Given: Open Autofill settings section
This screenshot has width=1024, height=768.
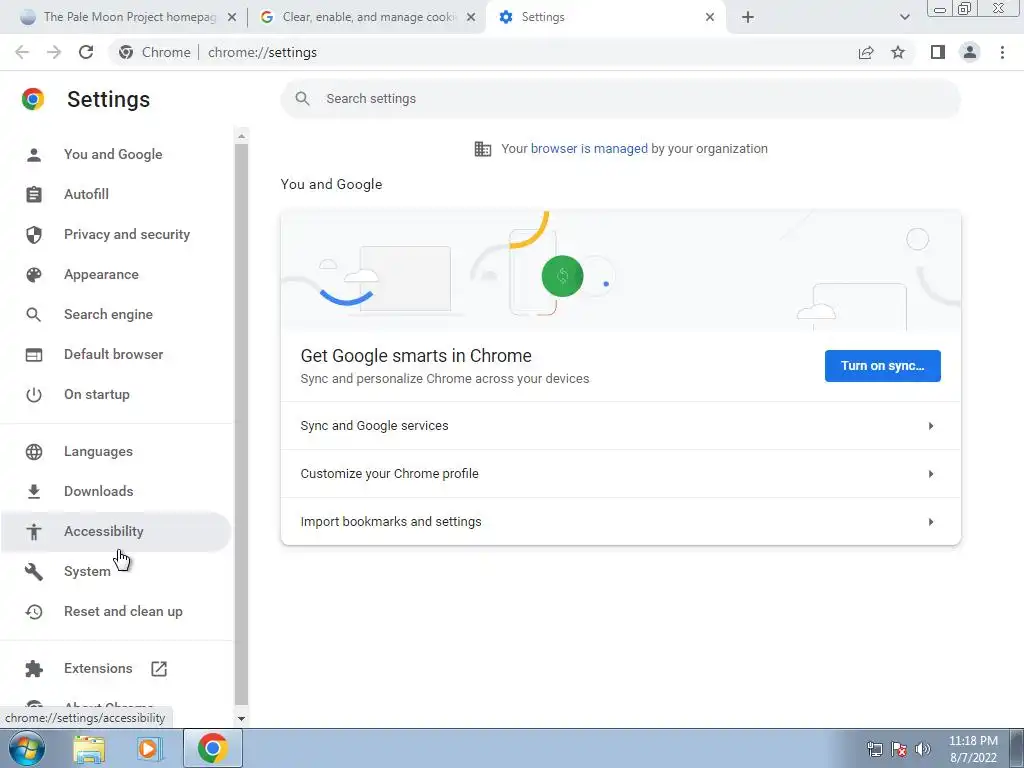Looking at the screenshot, I should [x=116, y=195].
